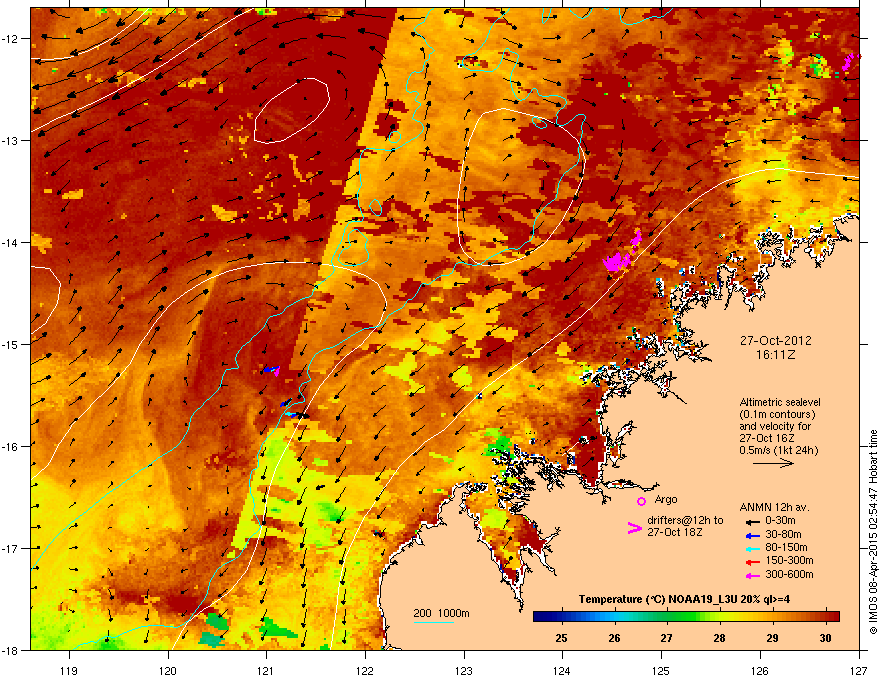Click the longitude axis label 127

point(859,670)
